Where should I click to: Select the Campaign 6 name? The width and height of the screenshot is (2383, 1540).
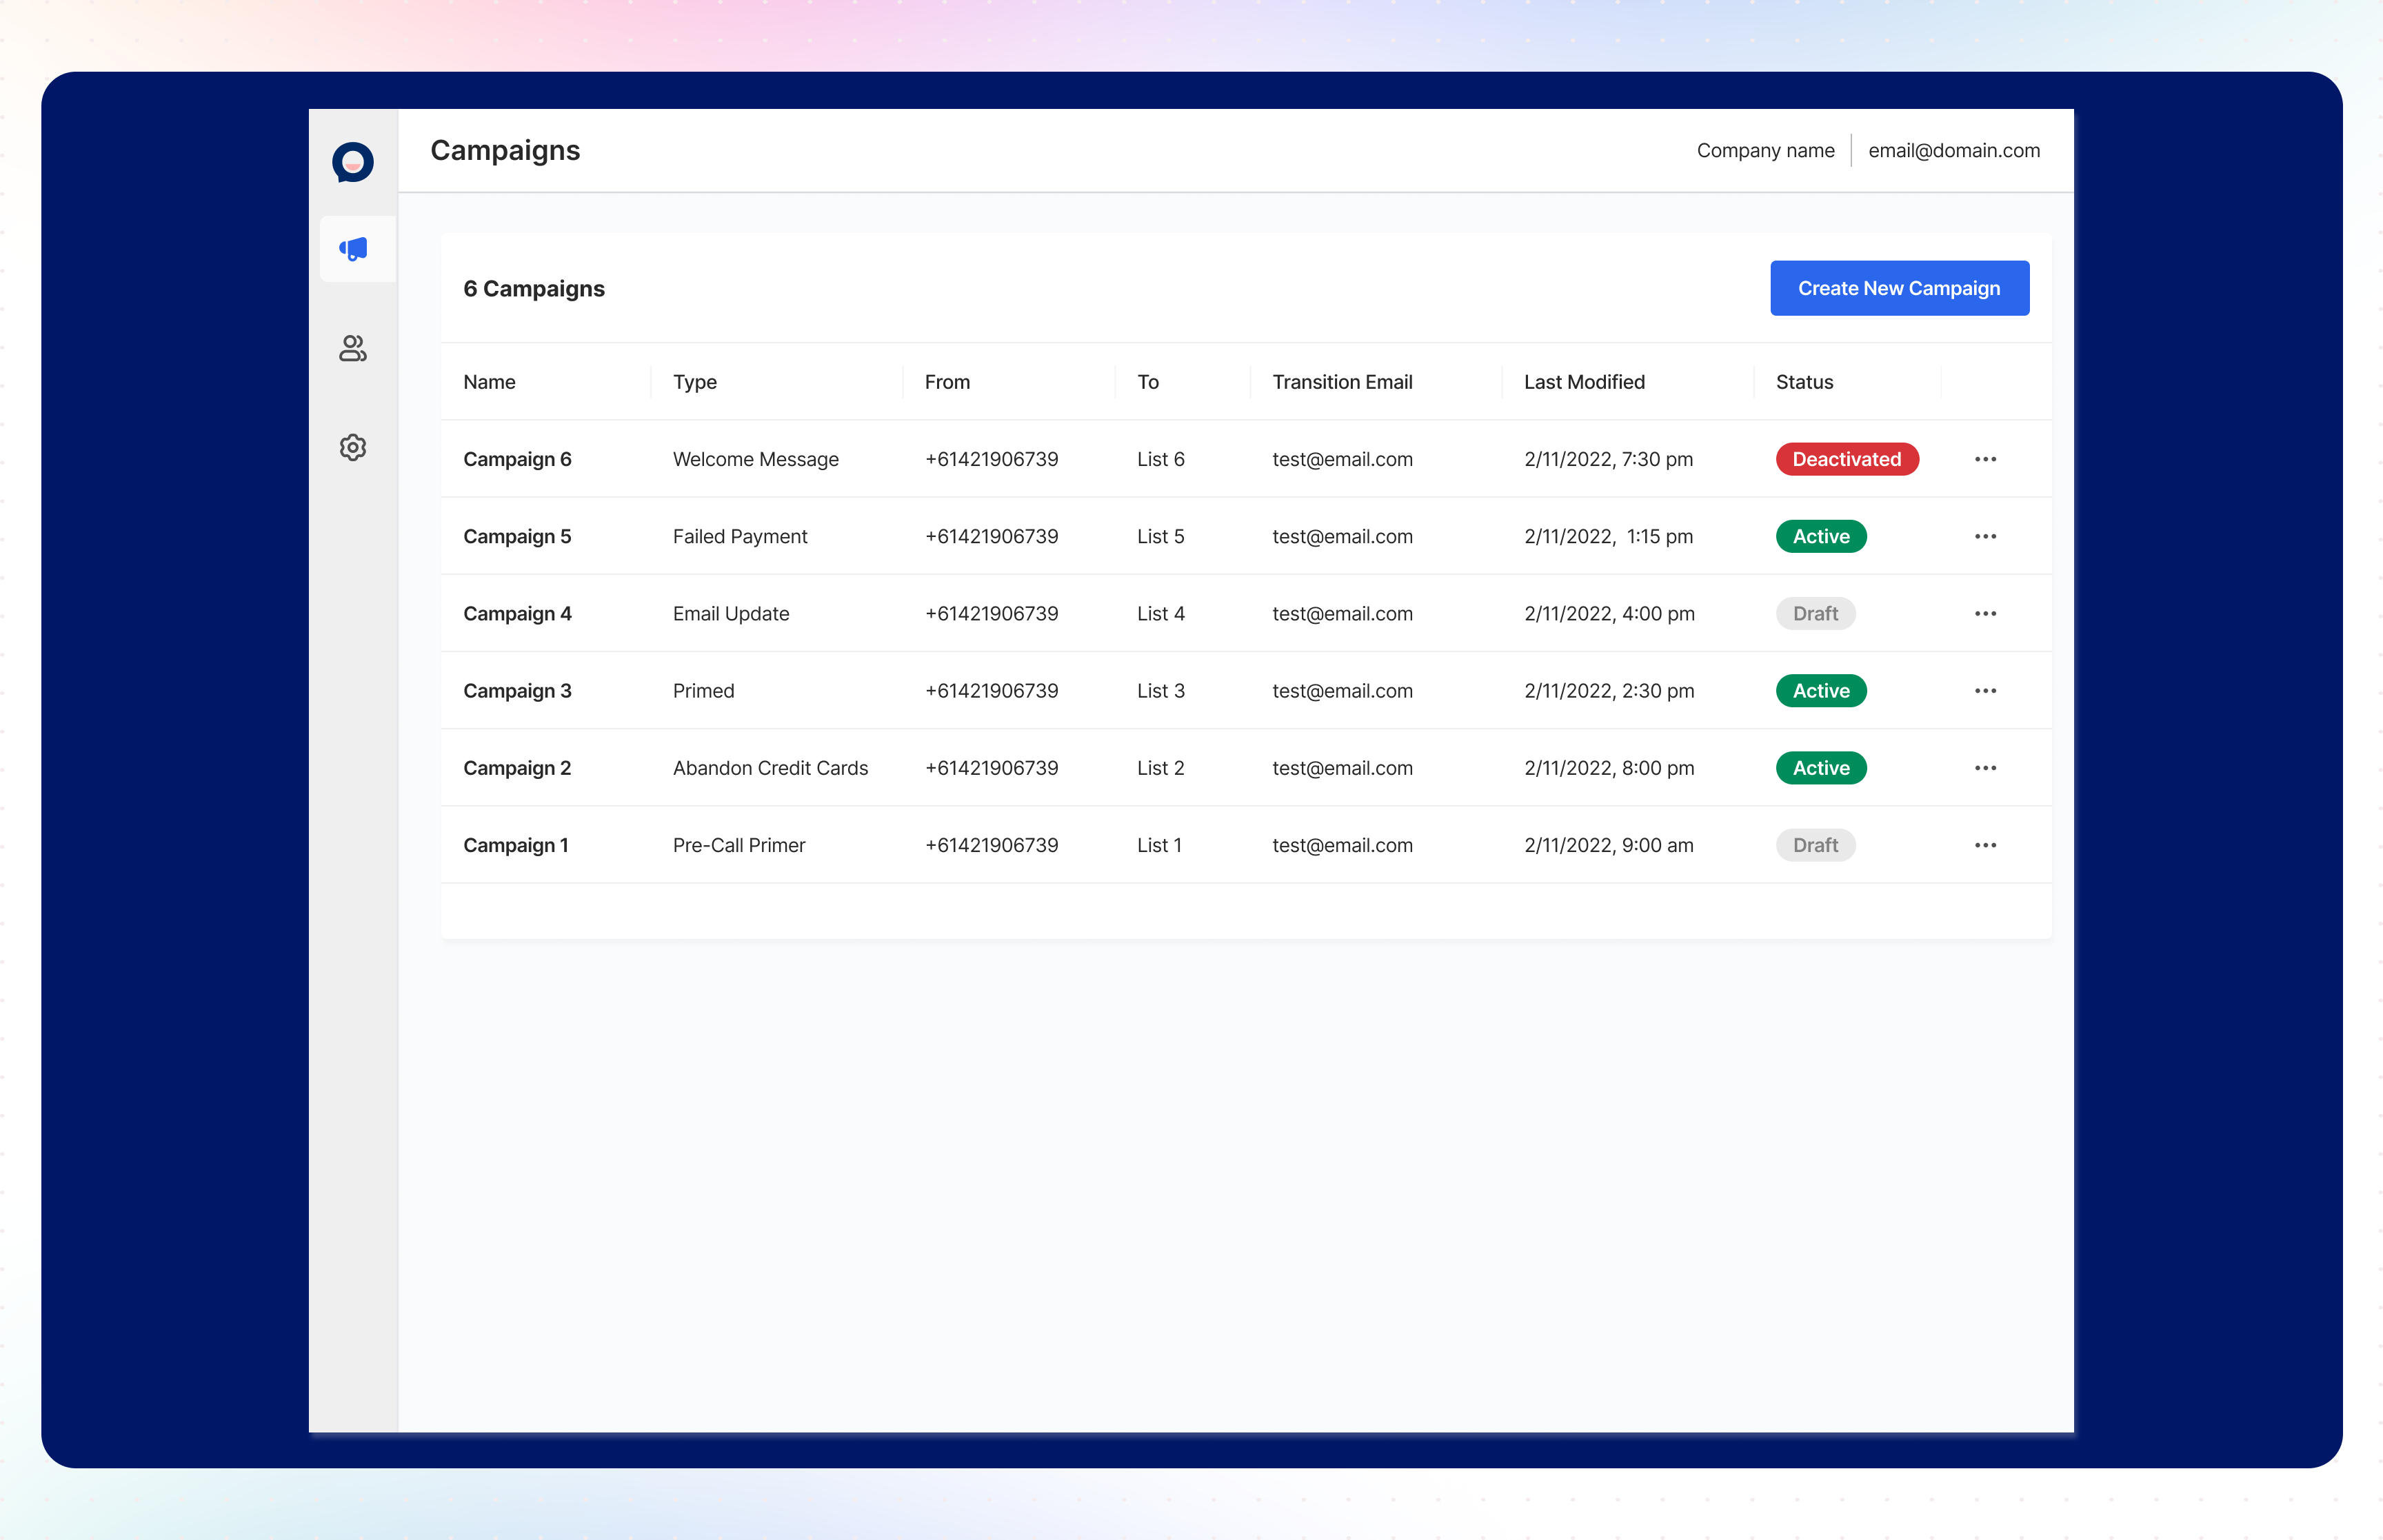tap(517, 459)
